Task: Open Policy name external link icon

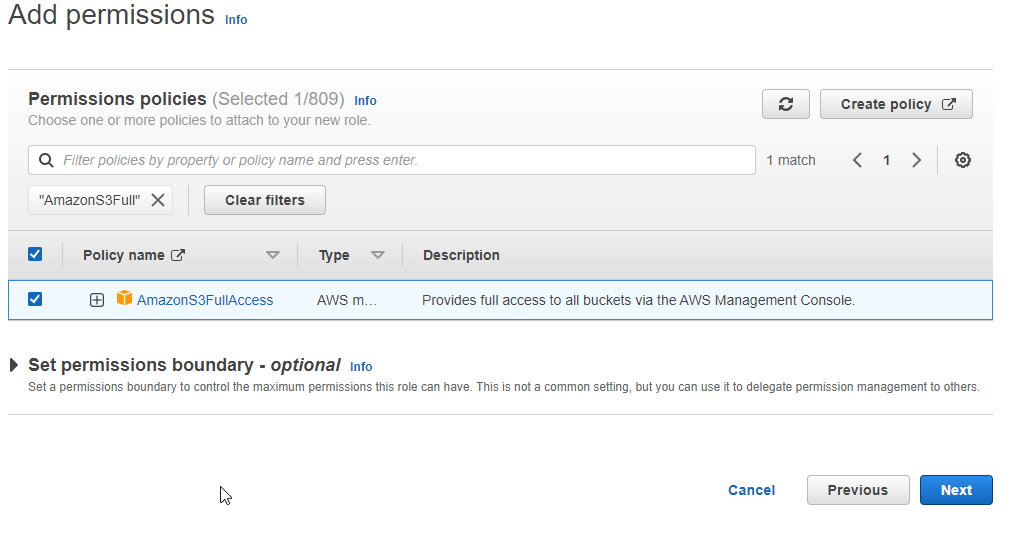Action: pyautogui.click(x=179, y=255)
